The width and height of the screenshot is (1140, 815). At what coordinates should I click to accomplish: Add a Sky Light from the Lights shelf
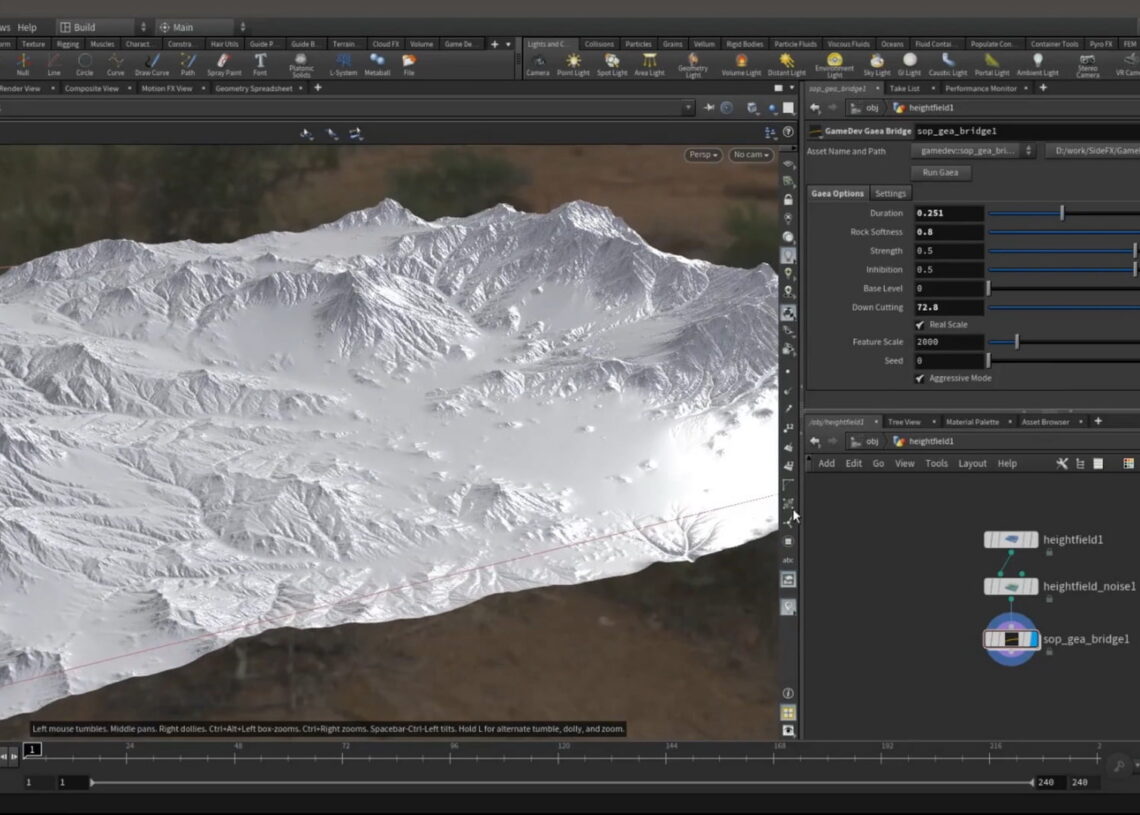876,65
